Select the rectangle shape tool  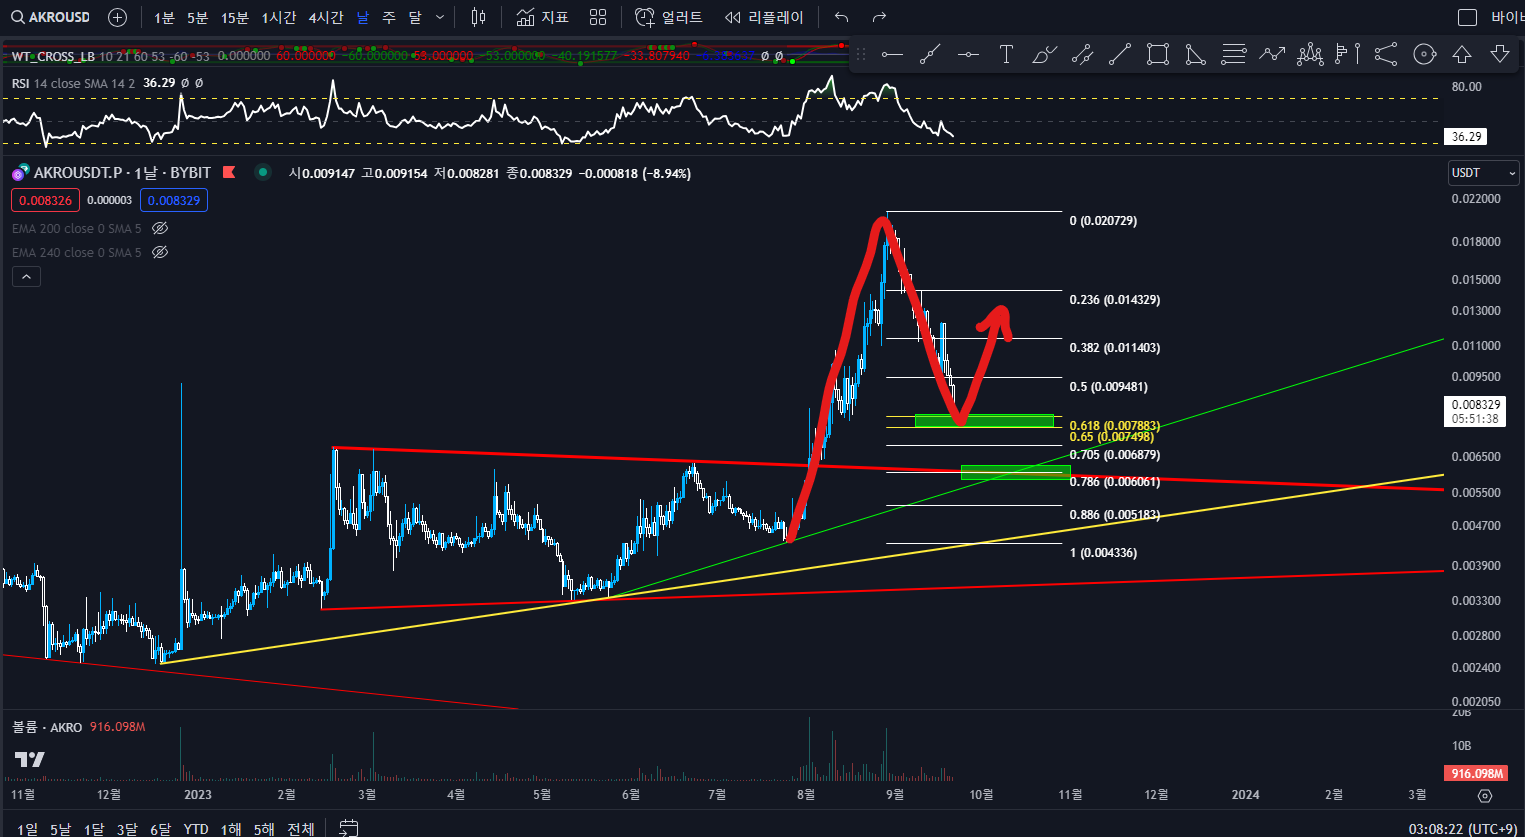coord(1158,54)
